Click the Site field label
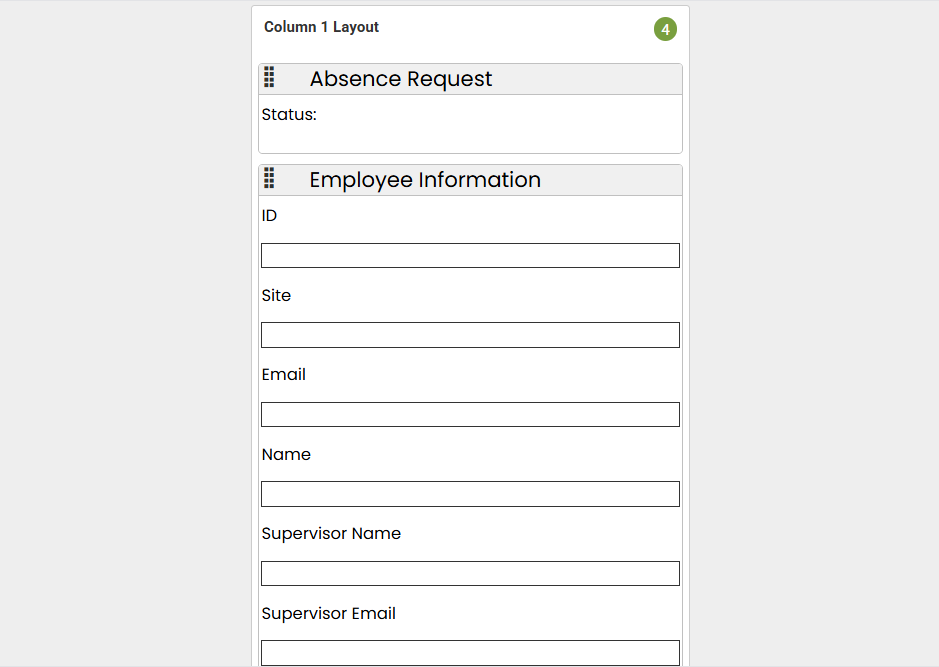The width and height of the screenshot is (939, 667). (x=276, y=295)
